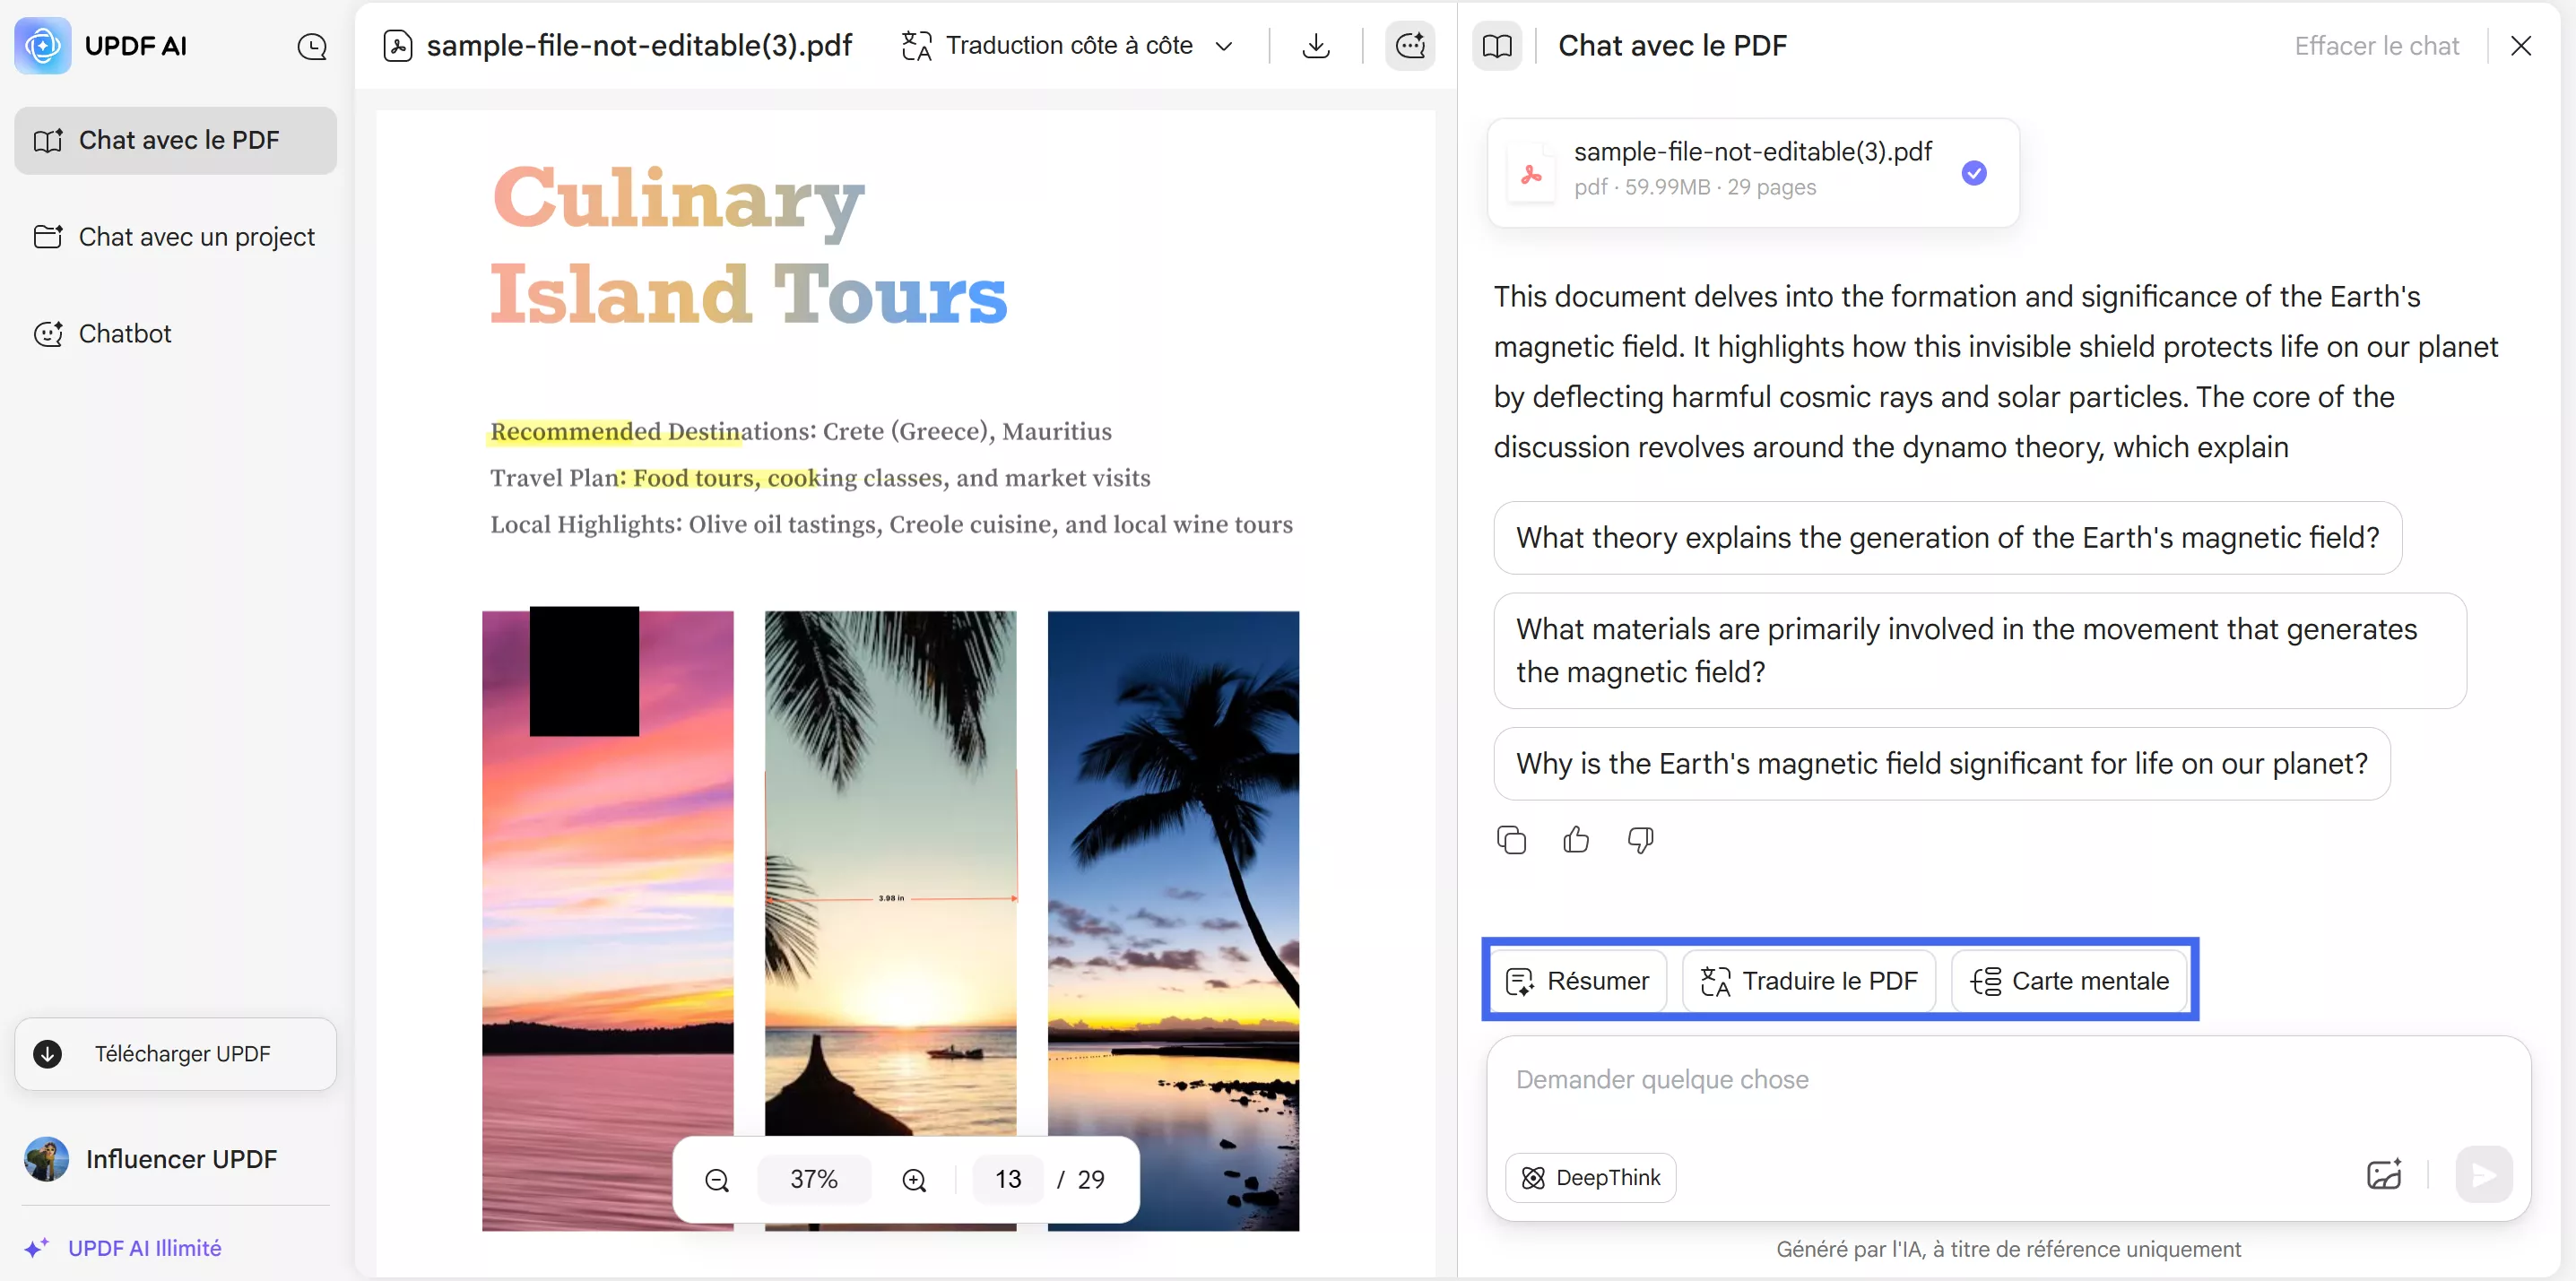Click the folder icon beside Chat avec un project
The width and height of the screenshot is (2576, 1281).
click(x=48, y=237)
